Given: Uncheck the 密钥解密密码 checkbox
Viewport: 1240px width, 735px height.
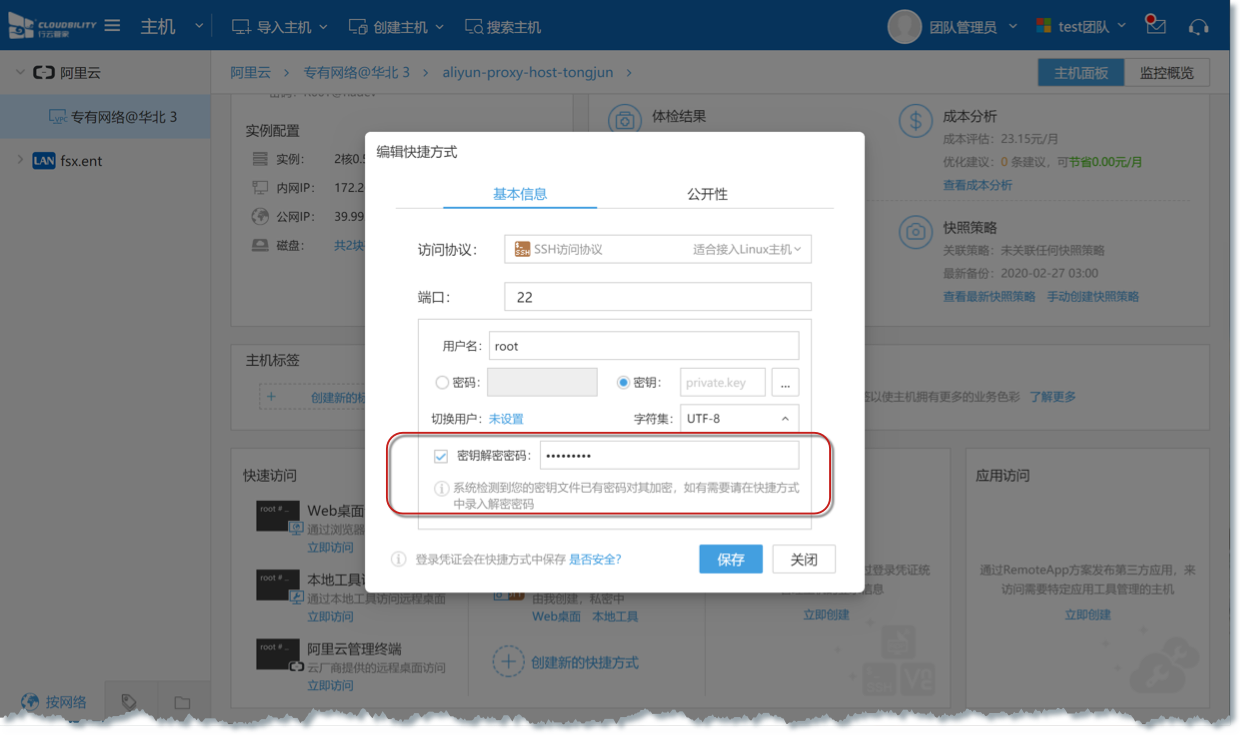Looking at the screenshot, I should click(x=441, y=457).
